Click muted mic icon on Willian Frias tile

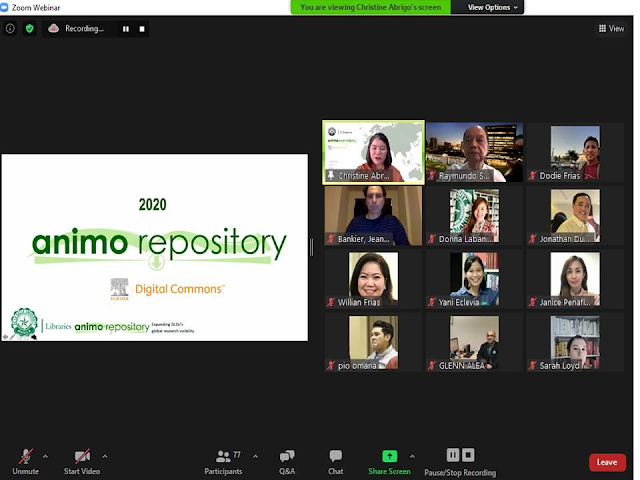pyautogui.click(x=331, y=302)
